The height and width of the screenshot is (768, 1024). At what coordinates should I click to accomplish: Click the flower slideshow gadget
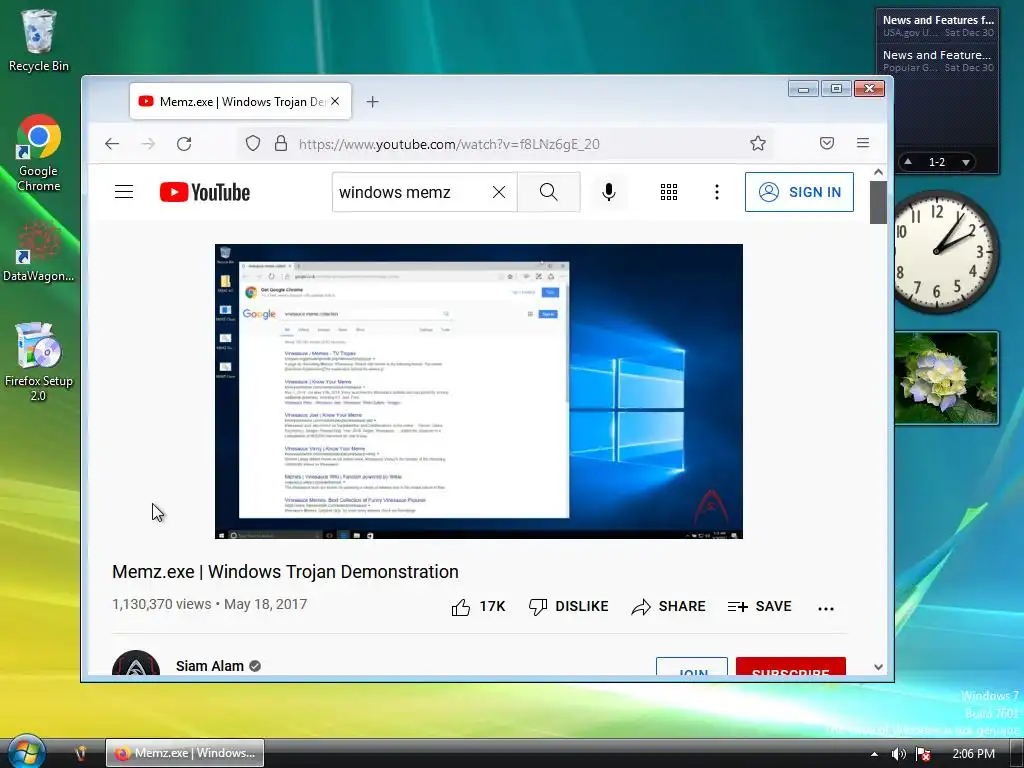[946, 377]
